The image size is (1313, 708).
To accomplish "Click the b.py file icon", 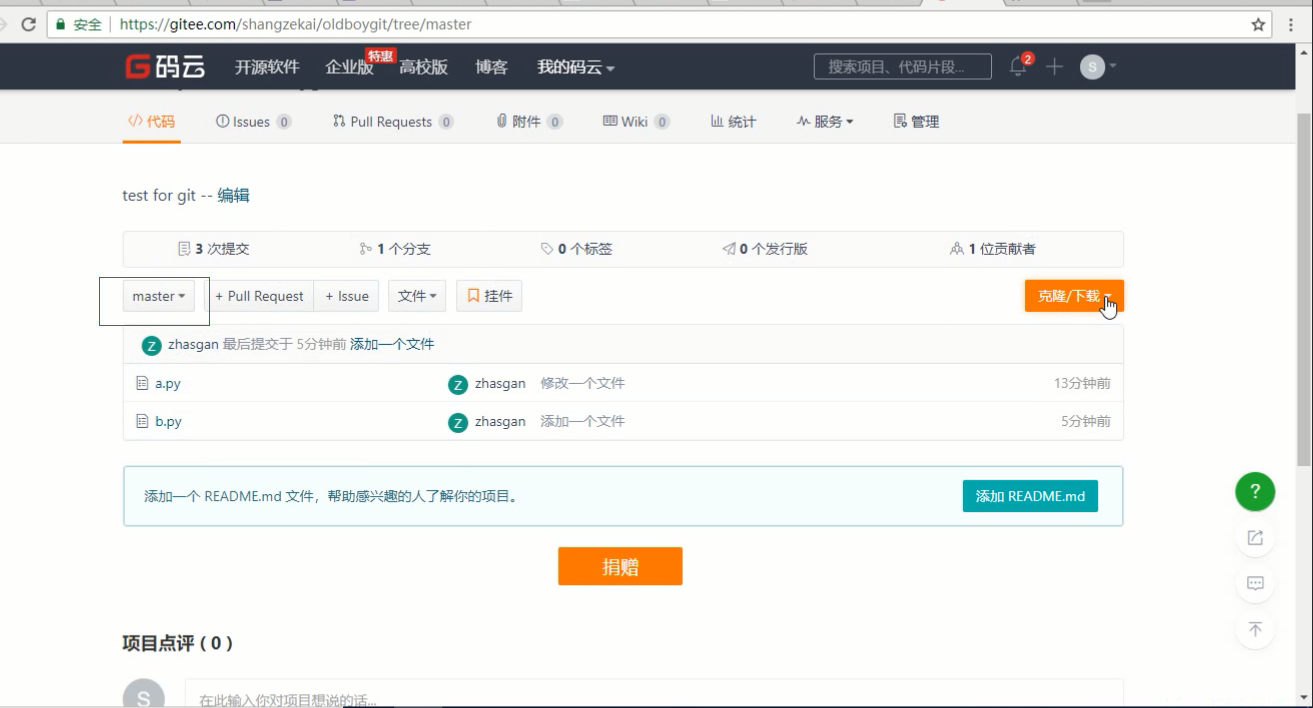I will tap(142, 421).
